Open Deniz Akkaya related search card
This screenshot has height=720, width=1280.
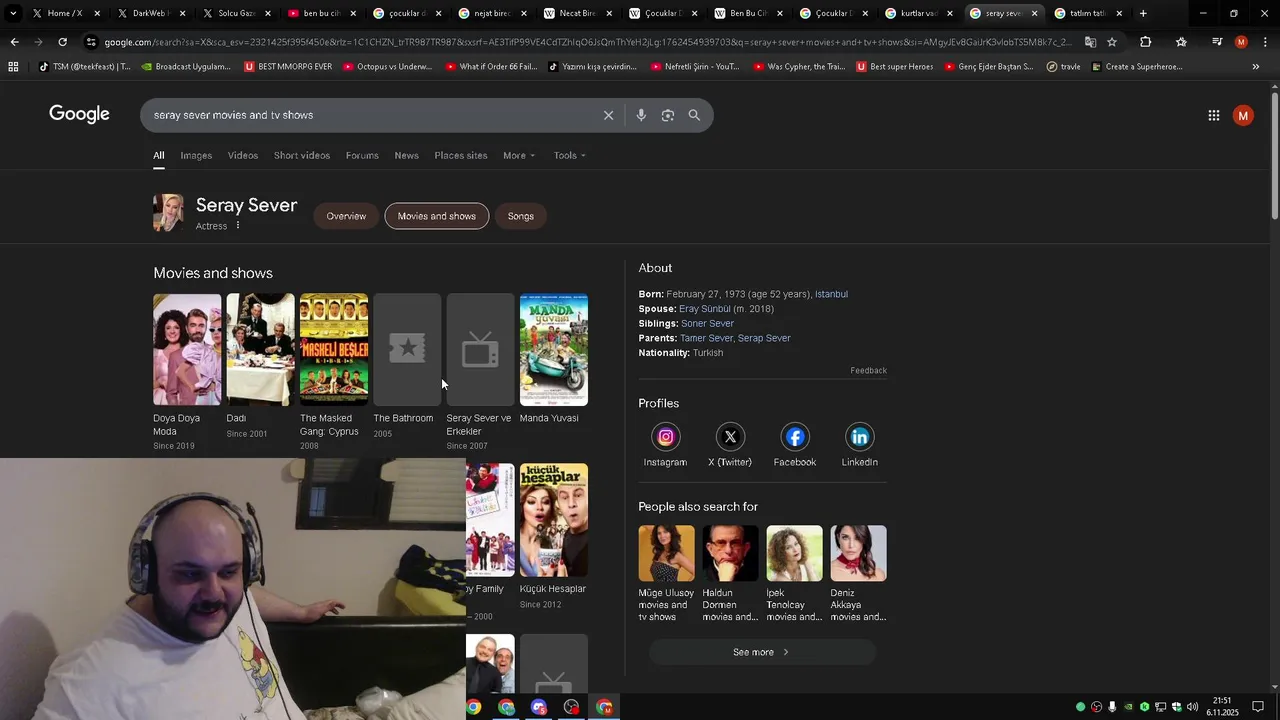(858, 574)
